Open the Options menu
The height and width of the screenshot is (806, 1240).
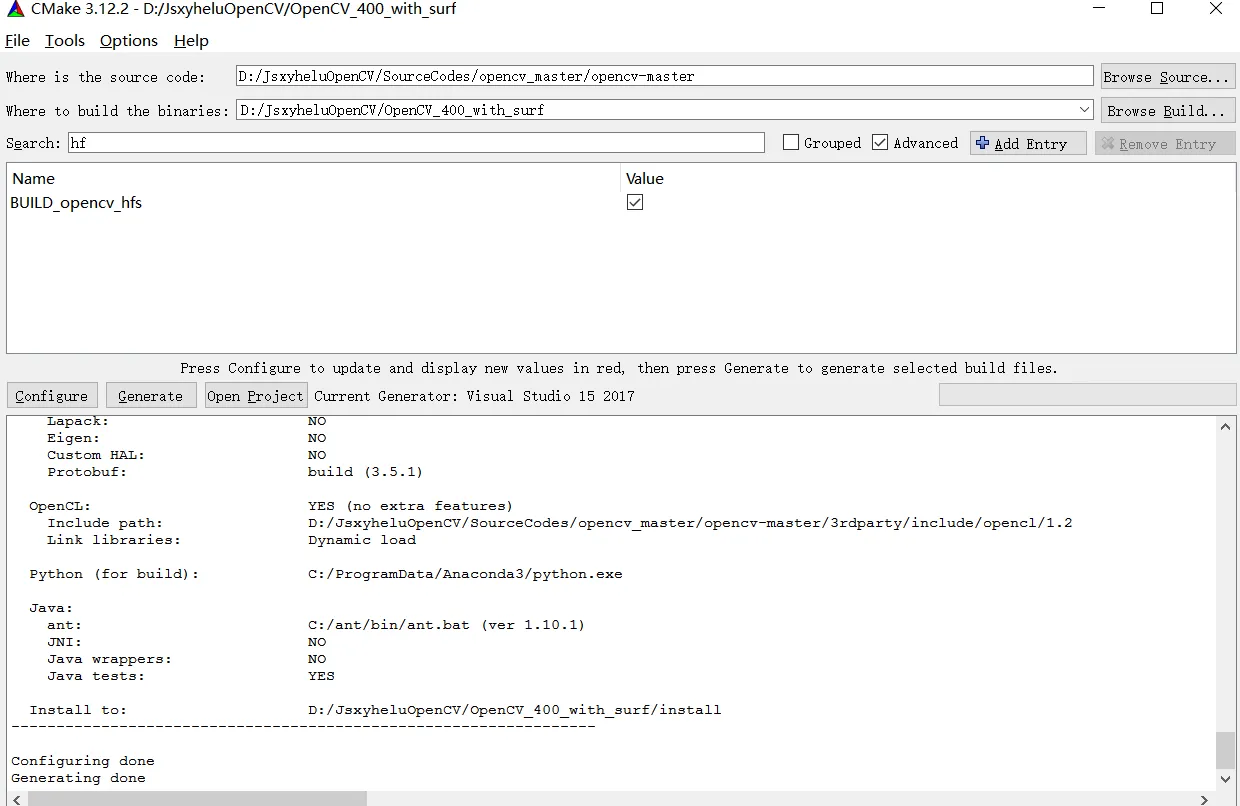tap(129, 41)
